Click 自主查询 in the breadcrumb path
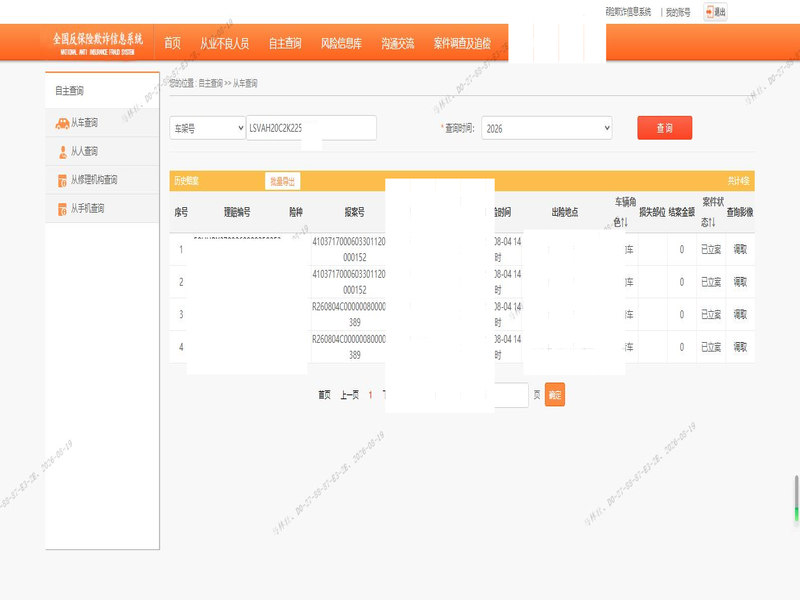The image size is (800, 600). (210, 83)
